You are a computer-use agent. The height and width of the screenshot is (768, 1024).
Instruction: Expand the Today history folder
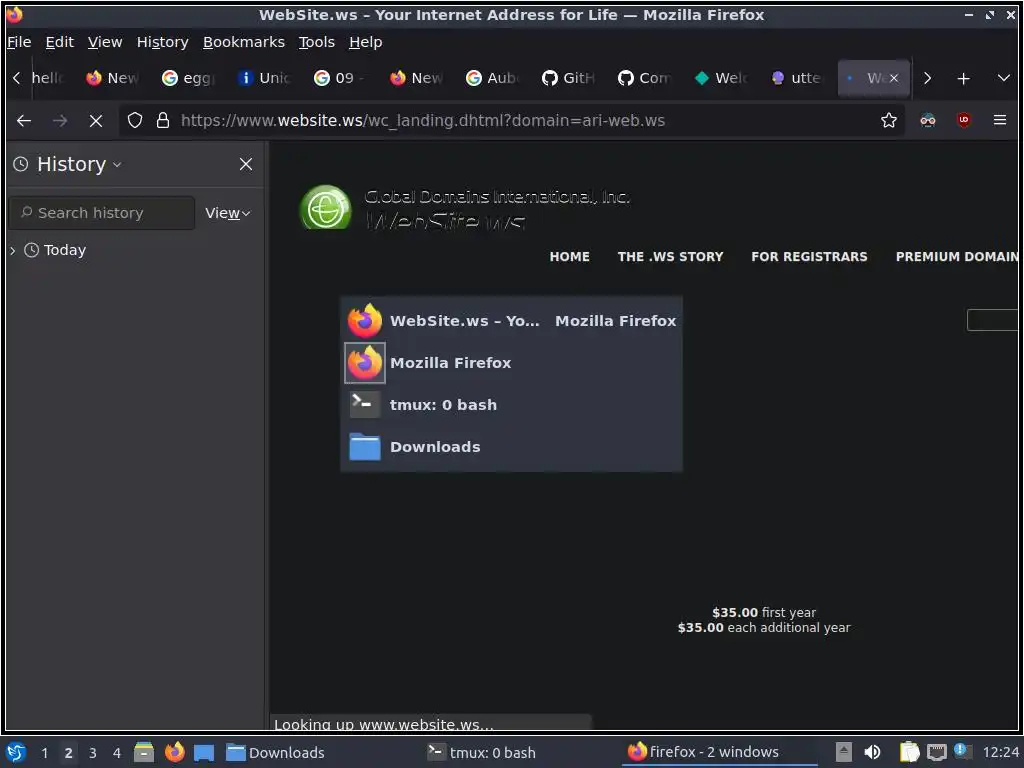12,250
